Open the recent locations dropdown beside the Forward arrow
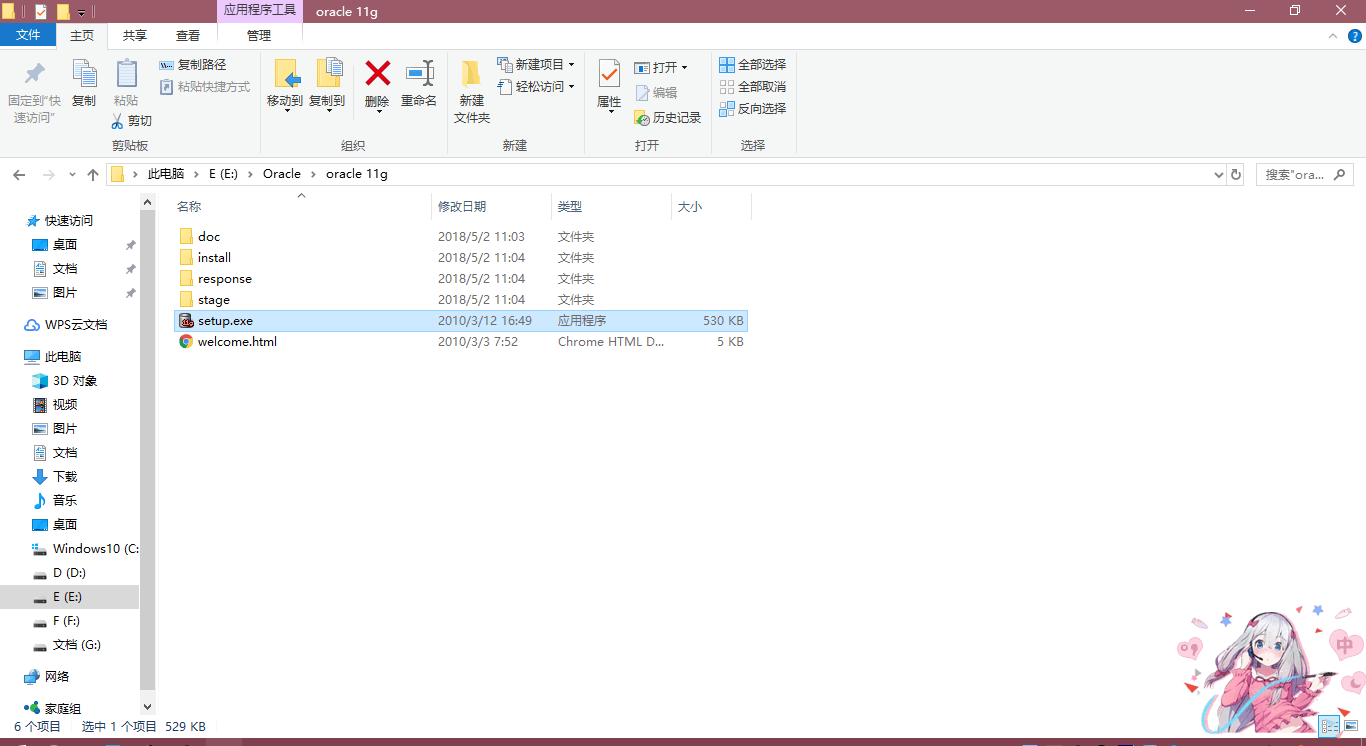This screenshot has height=746, width=1366. (x=71, y=175)
